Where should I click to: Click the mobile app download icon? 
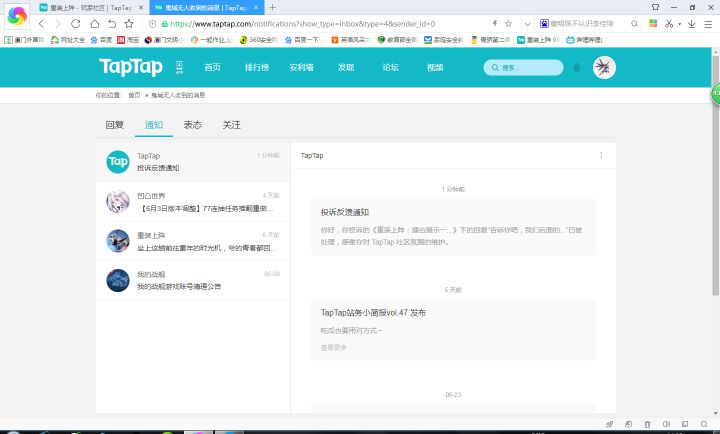click(x=180, y=67)
